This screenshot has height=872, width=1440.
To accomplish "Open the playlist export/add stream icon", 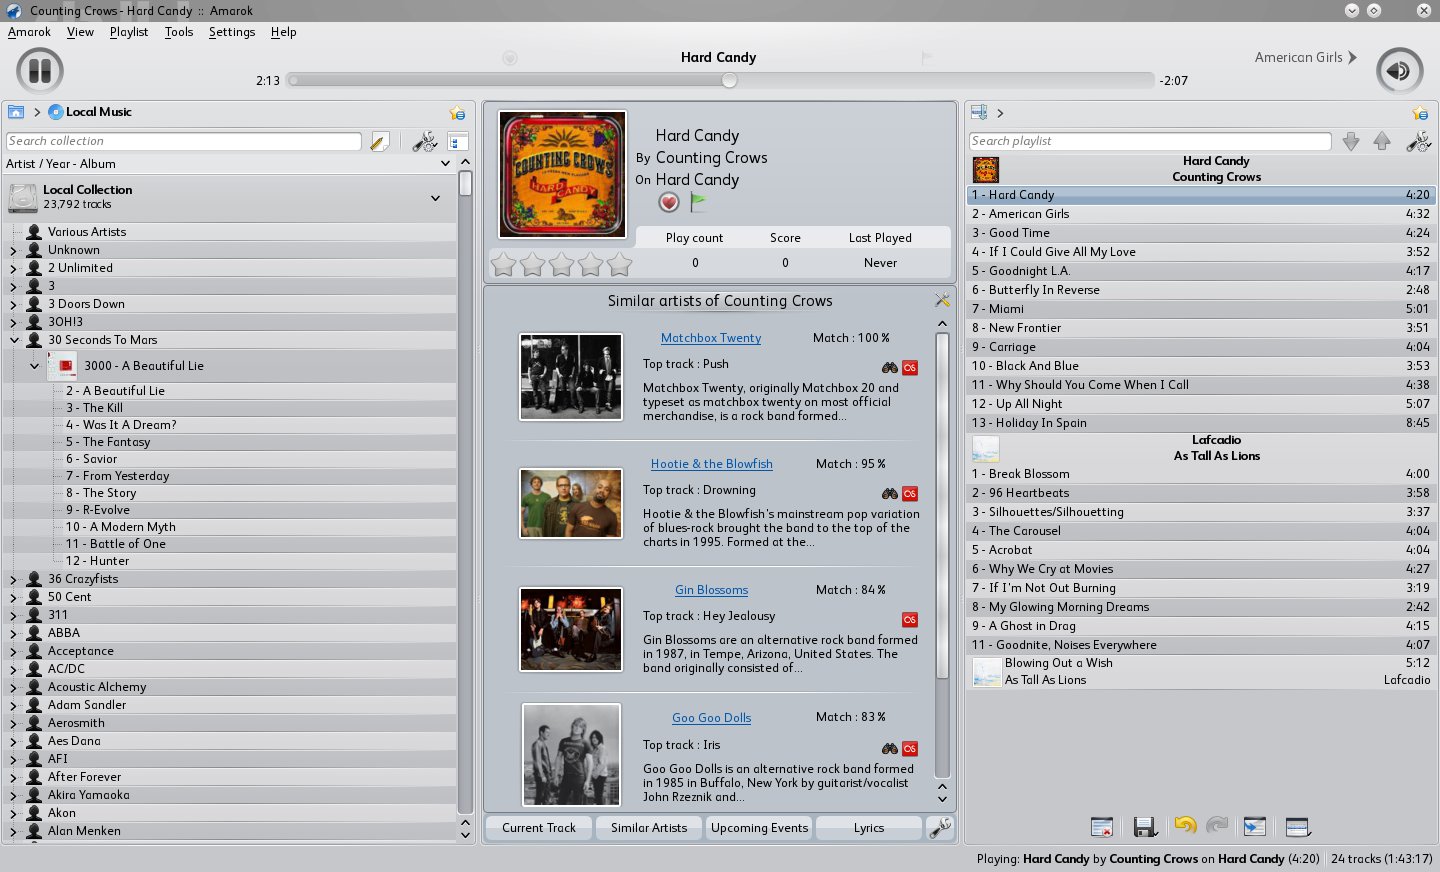I will (1255, 826).
